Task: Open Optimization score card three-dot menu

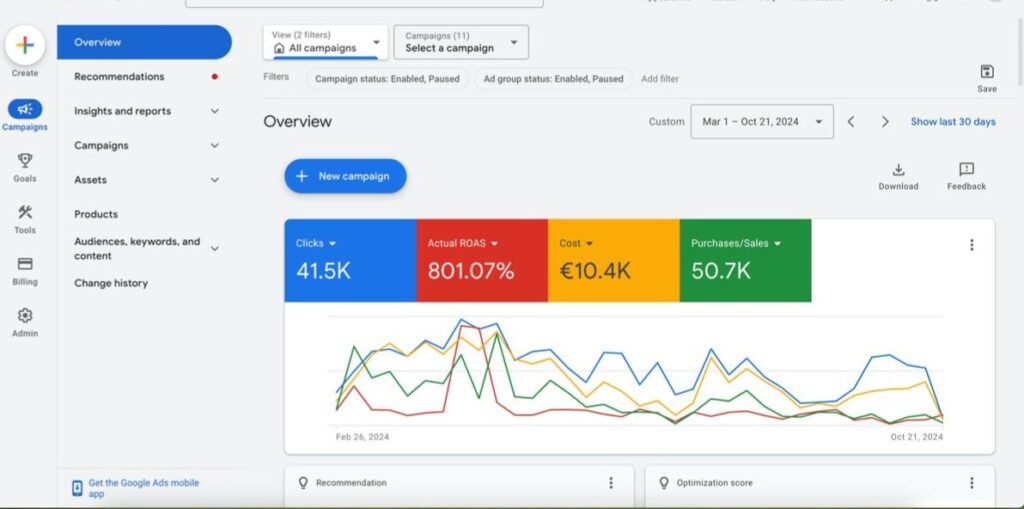Action: click(x=971, y=483)
